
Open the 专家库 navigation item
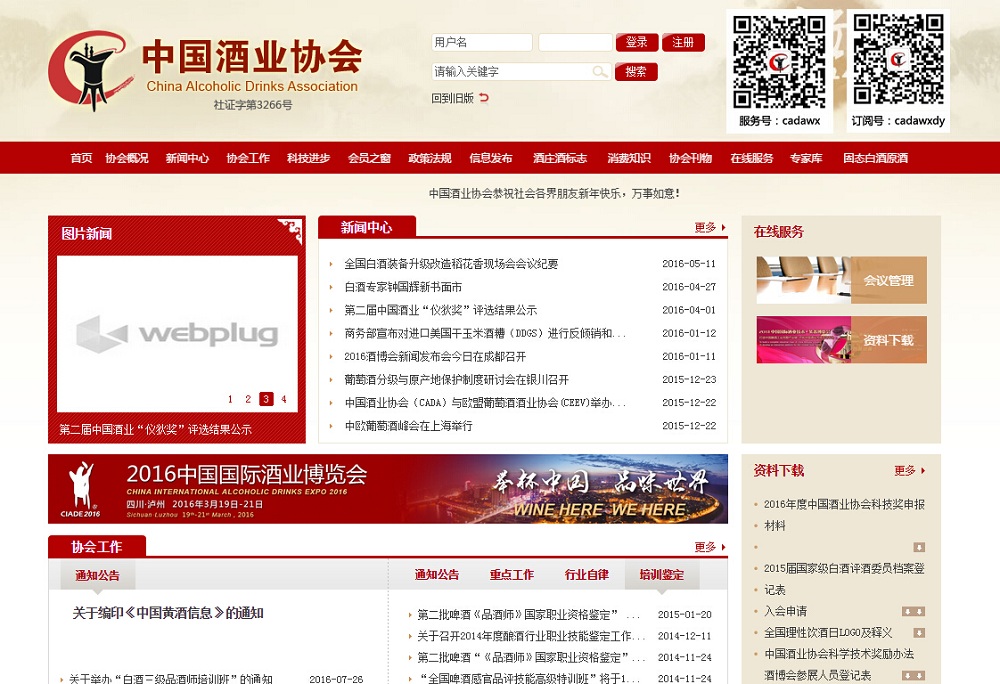coord(806,158)
